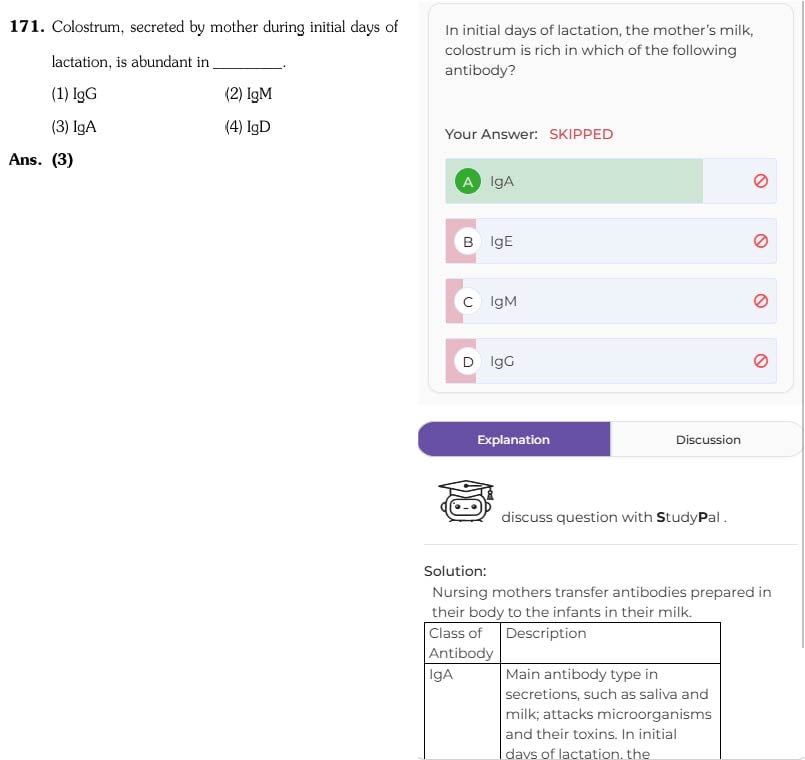
Task: Open the Explanation tab
Action: click(x=514, y=440)
